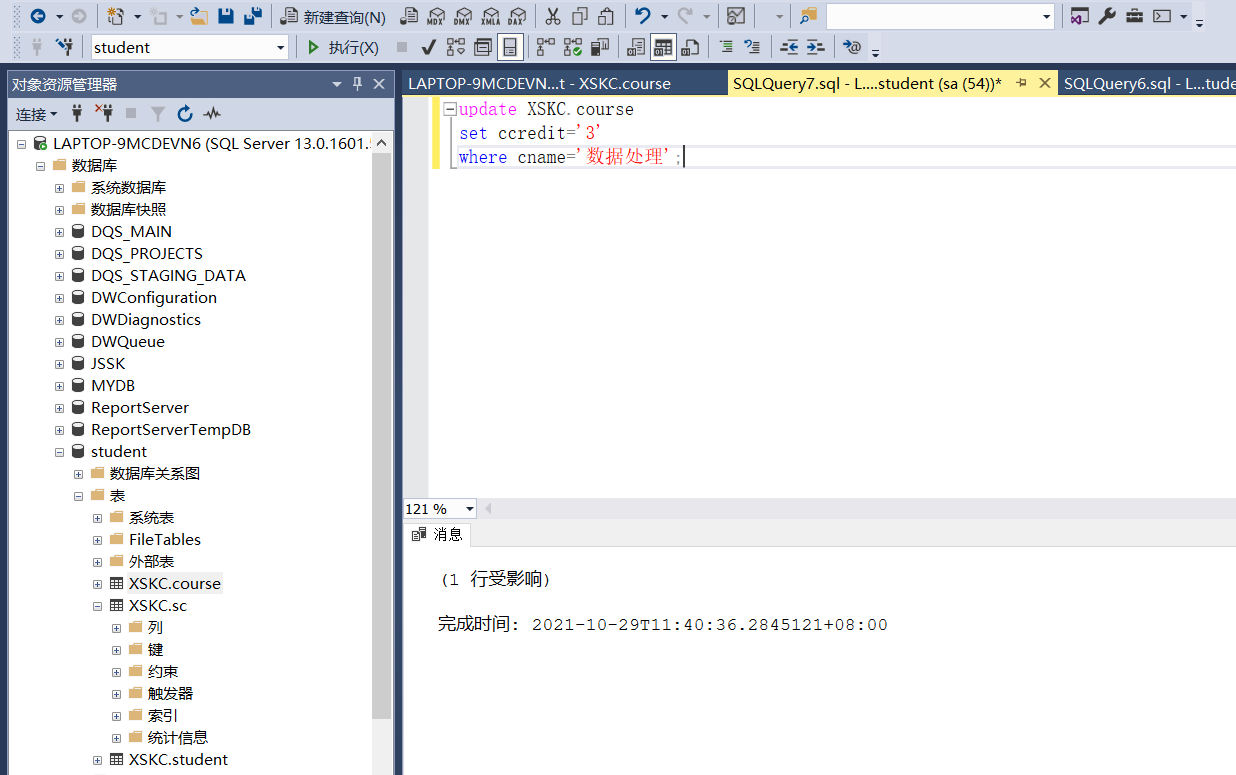Toggle include actual execution plan

[x=545, y=47]
